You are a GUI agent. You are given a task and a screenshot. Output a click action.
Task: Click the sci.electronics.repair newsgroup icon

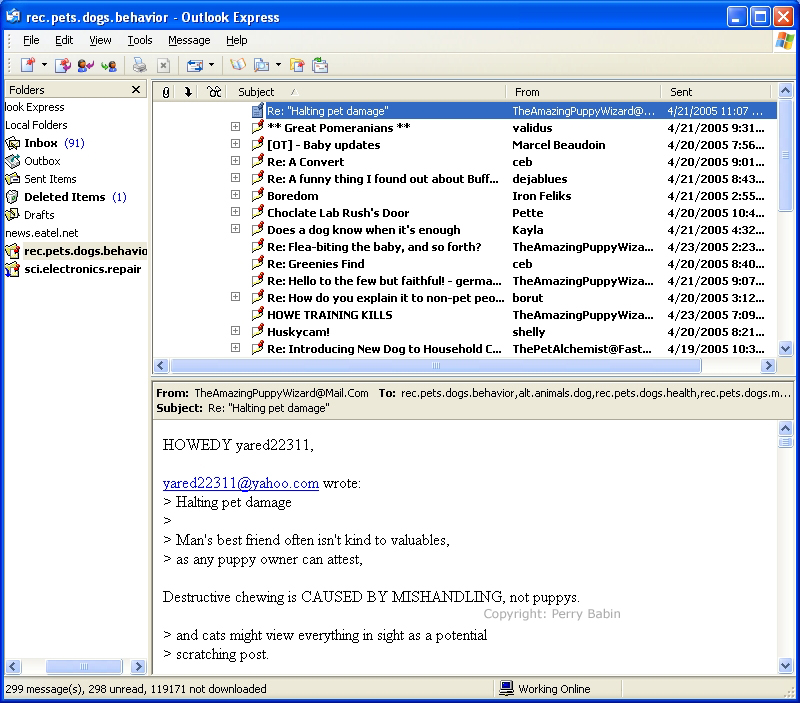coord(12,269)
